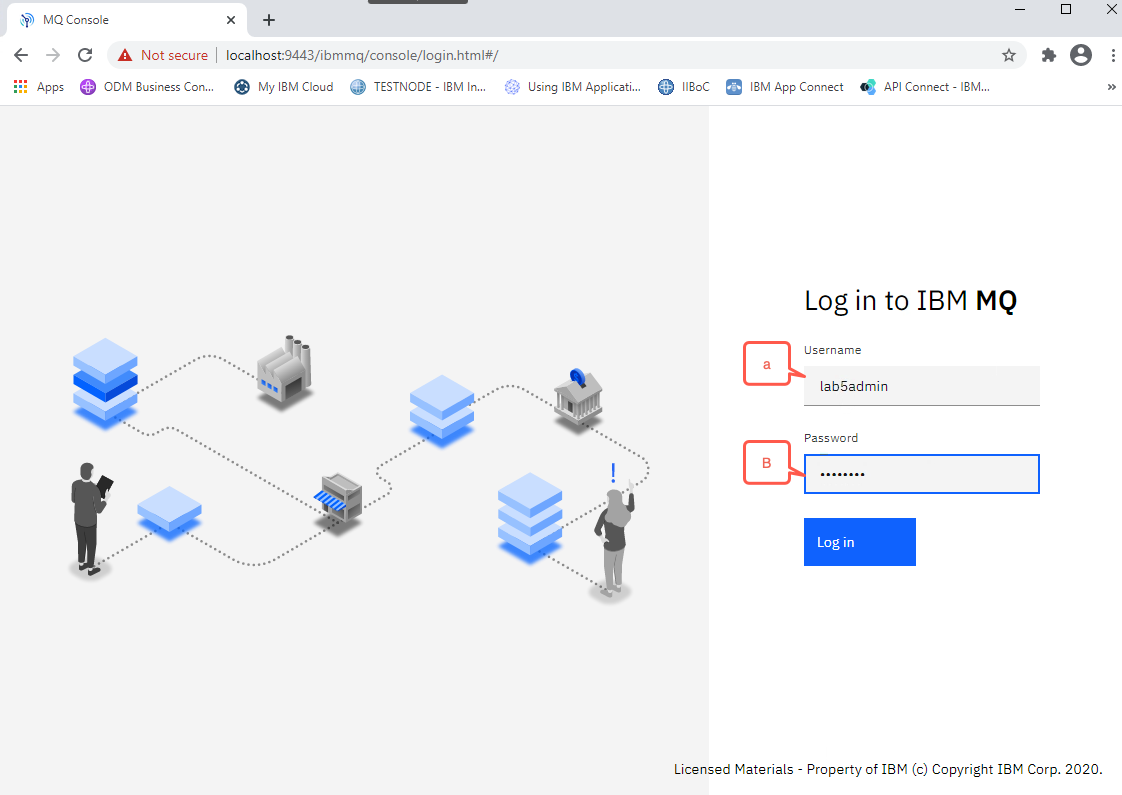
Task: Select the MQ Console tab
Action: pyautogui.click(x=127, y=20)
